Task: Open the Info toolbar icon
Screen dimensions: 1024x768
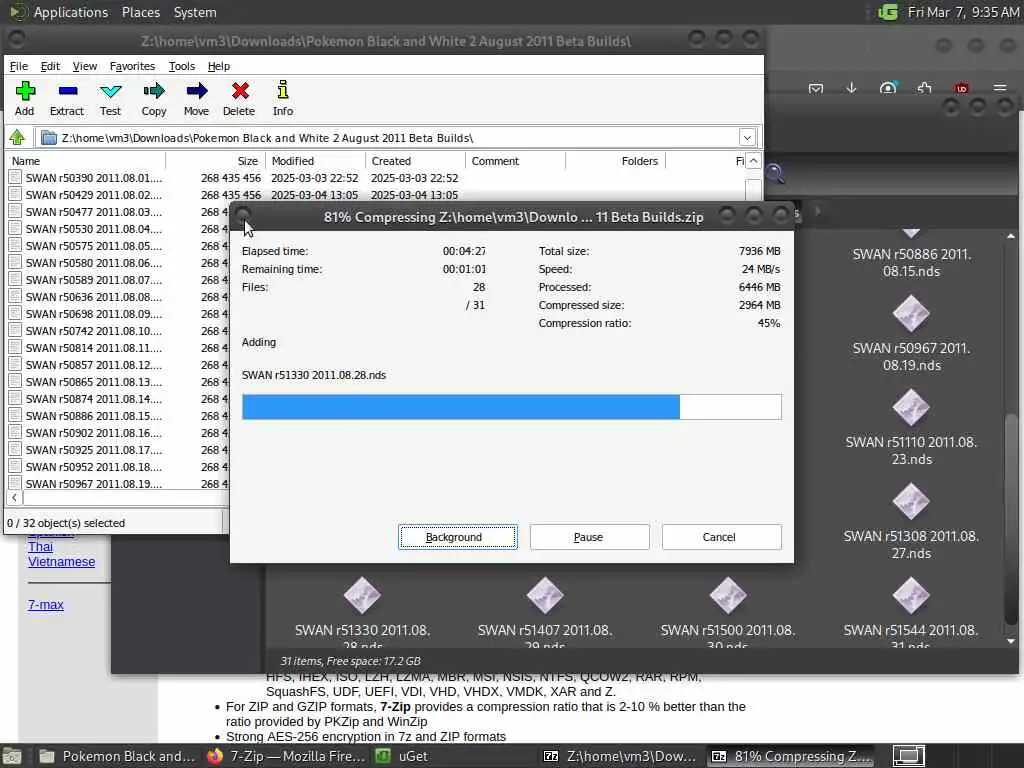Action: (x=283, y=90)
